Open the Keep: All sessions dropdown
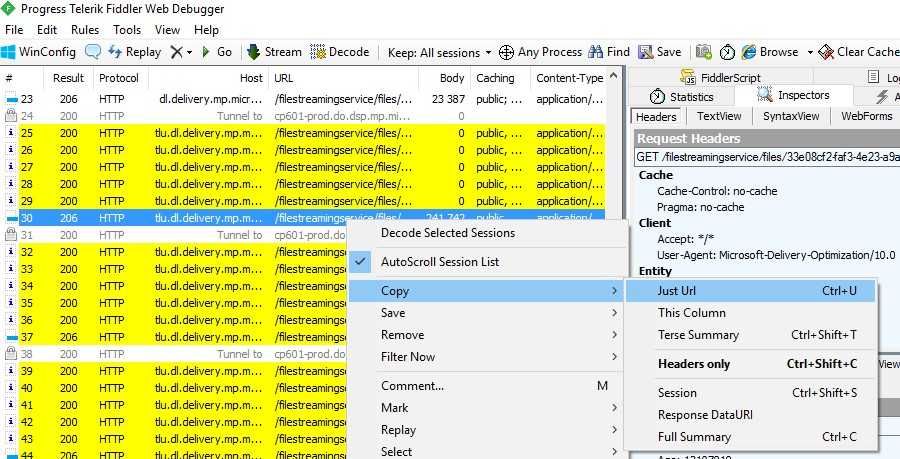 (440, 52)
